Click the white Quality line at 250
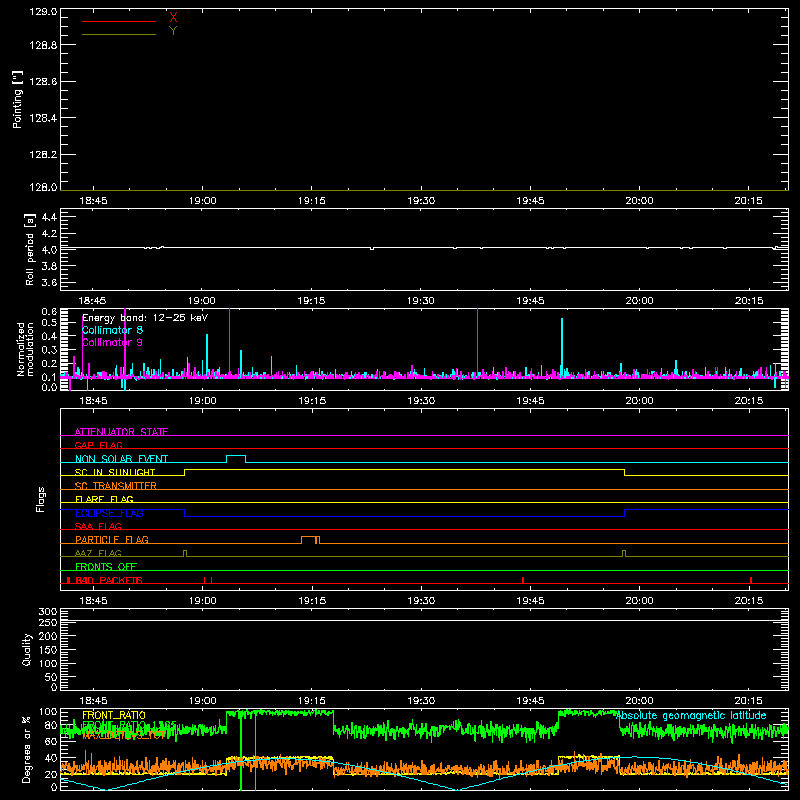800x800 pixels. pos(424,620)
